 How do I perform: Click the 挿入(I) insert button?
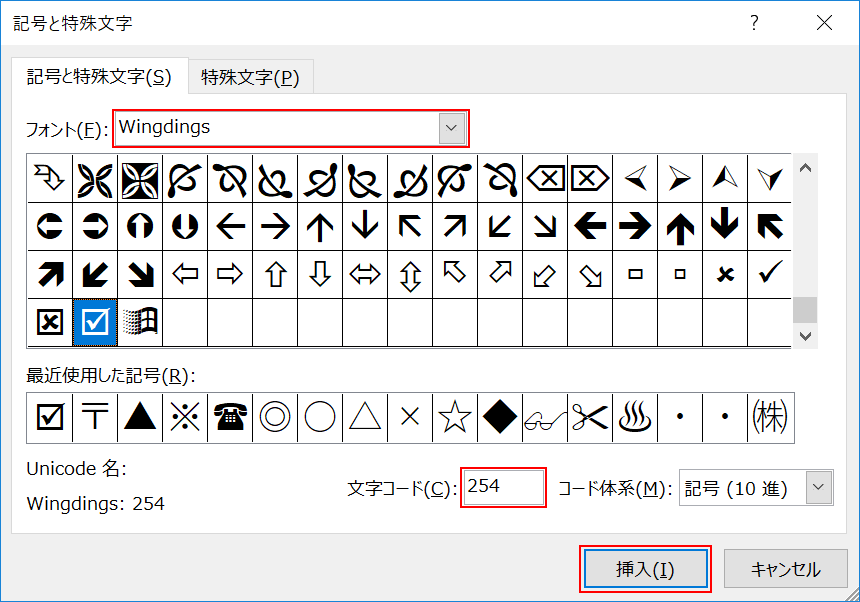pos(646,569)
